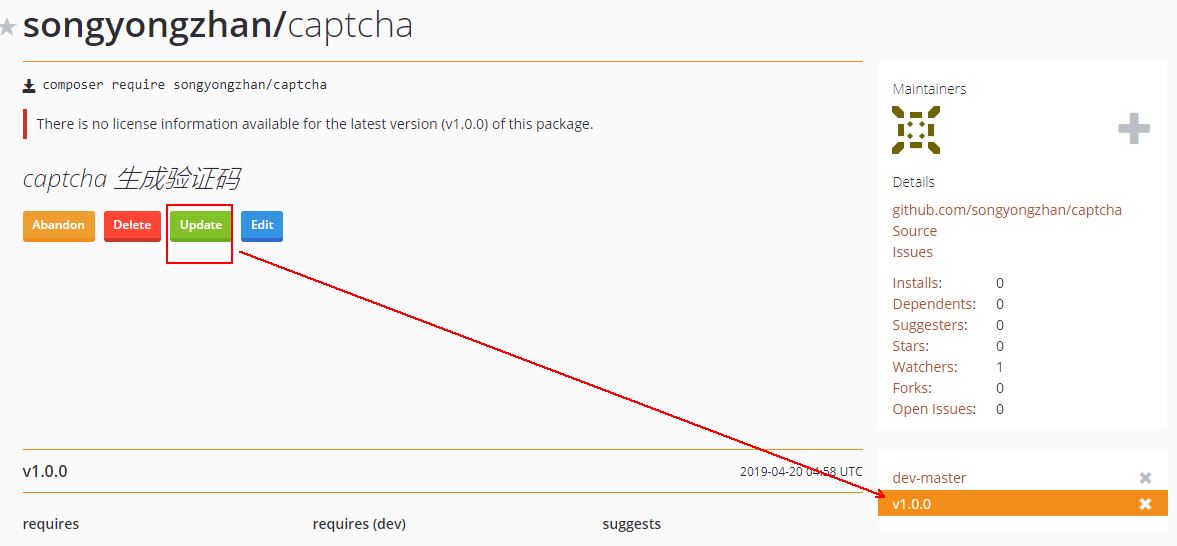
Task: Open the github.com/songyongzhan/captcha link
Action: [1007, 210]
